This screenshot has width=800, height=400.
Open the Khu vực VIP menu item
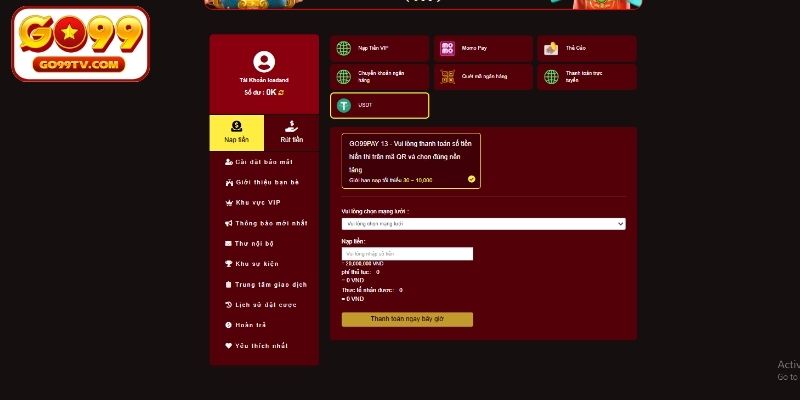coord(253,203)
